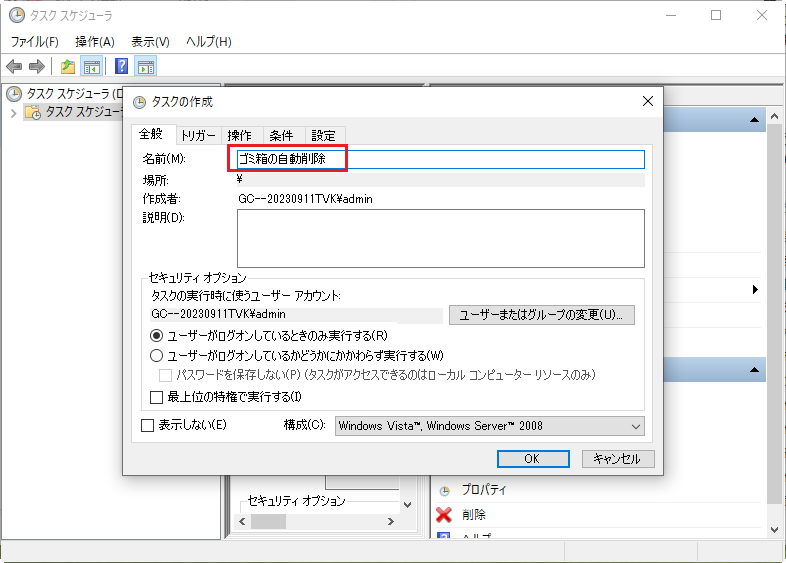Click 削除 in the actions pane
786x563 pixels.
point(474,514)
